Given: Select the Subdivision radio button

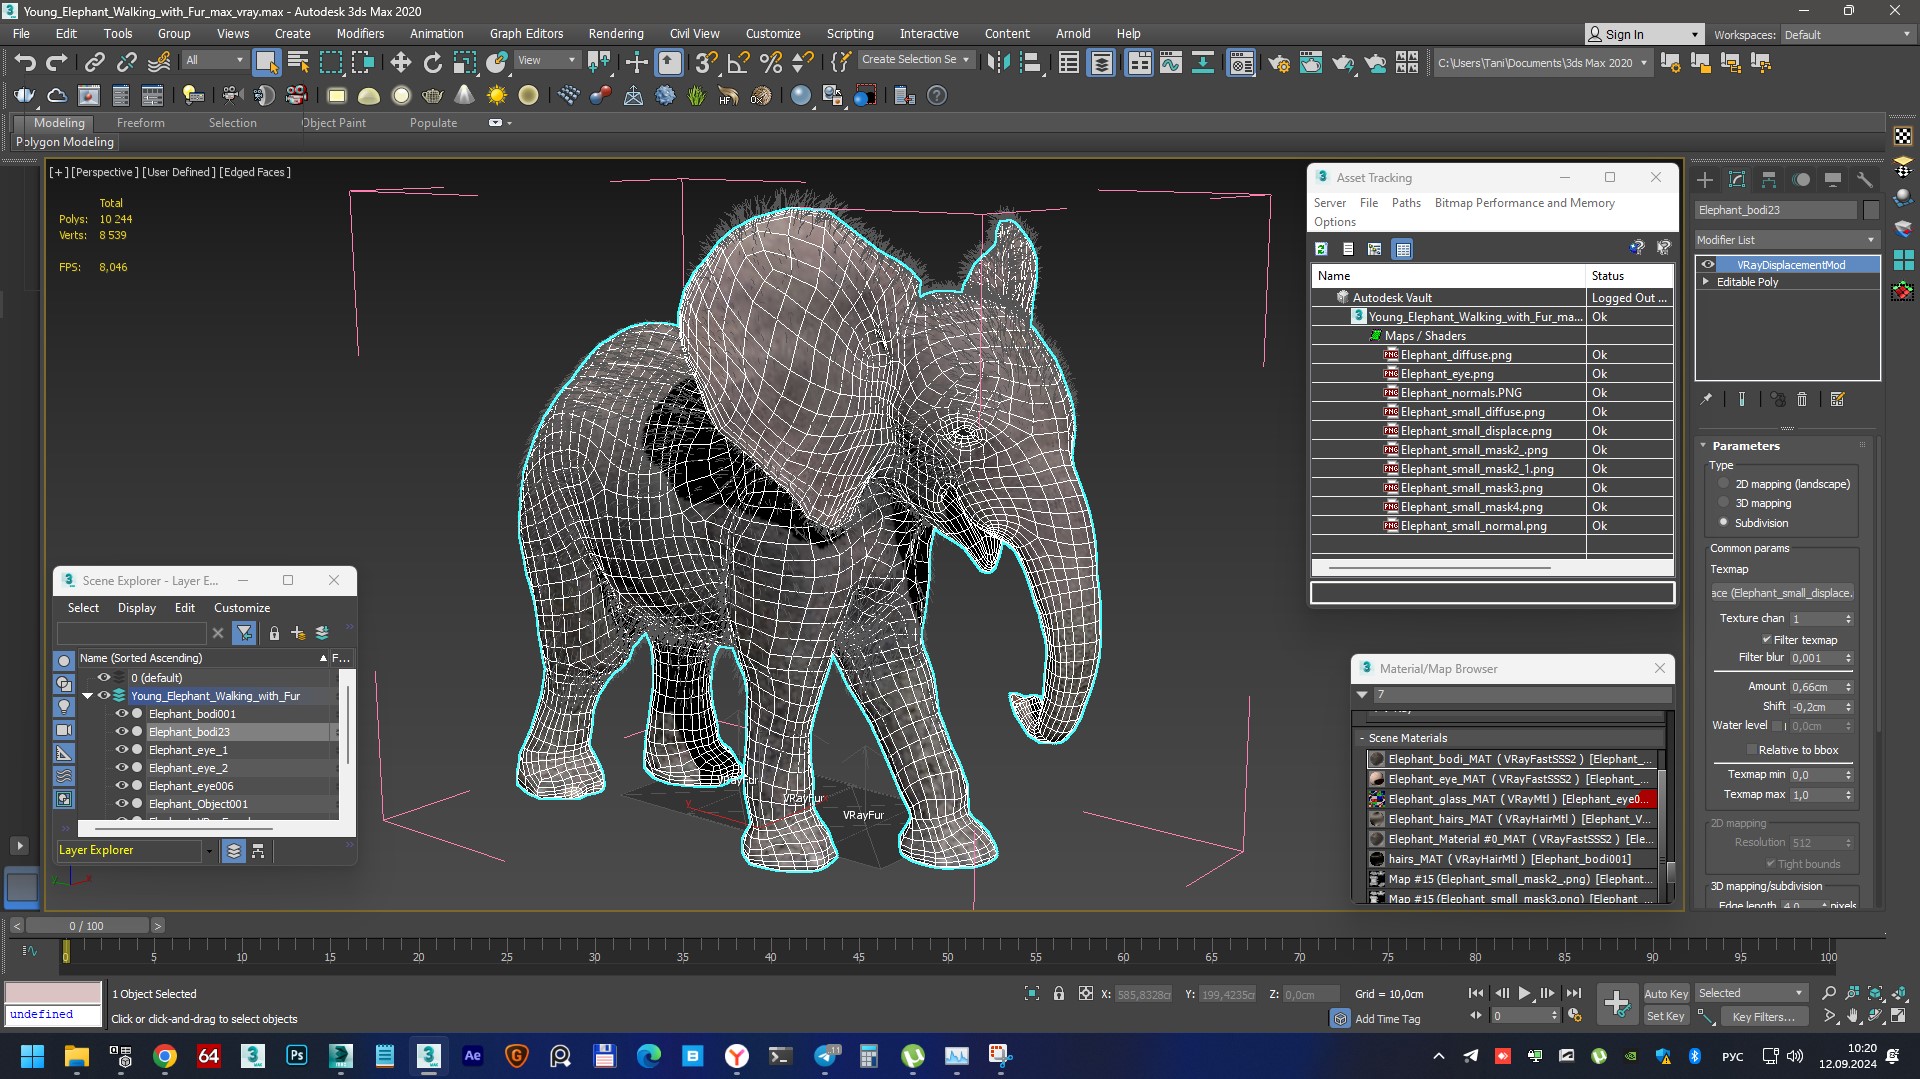Looking at the screenshot, I should (1723, 522).
